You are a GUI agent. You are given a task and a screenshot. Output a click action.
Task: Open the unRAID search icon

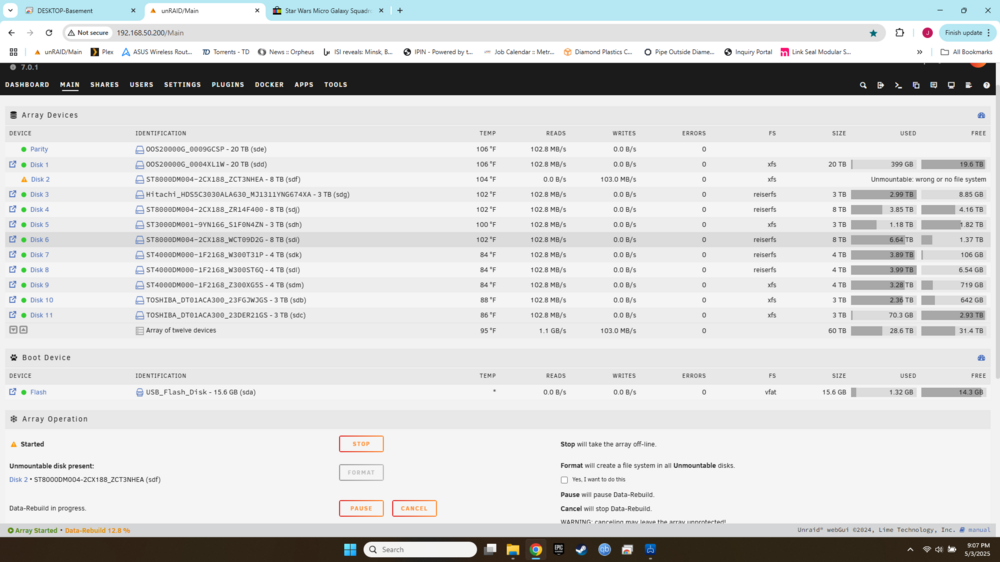click(863, 85)
